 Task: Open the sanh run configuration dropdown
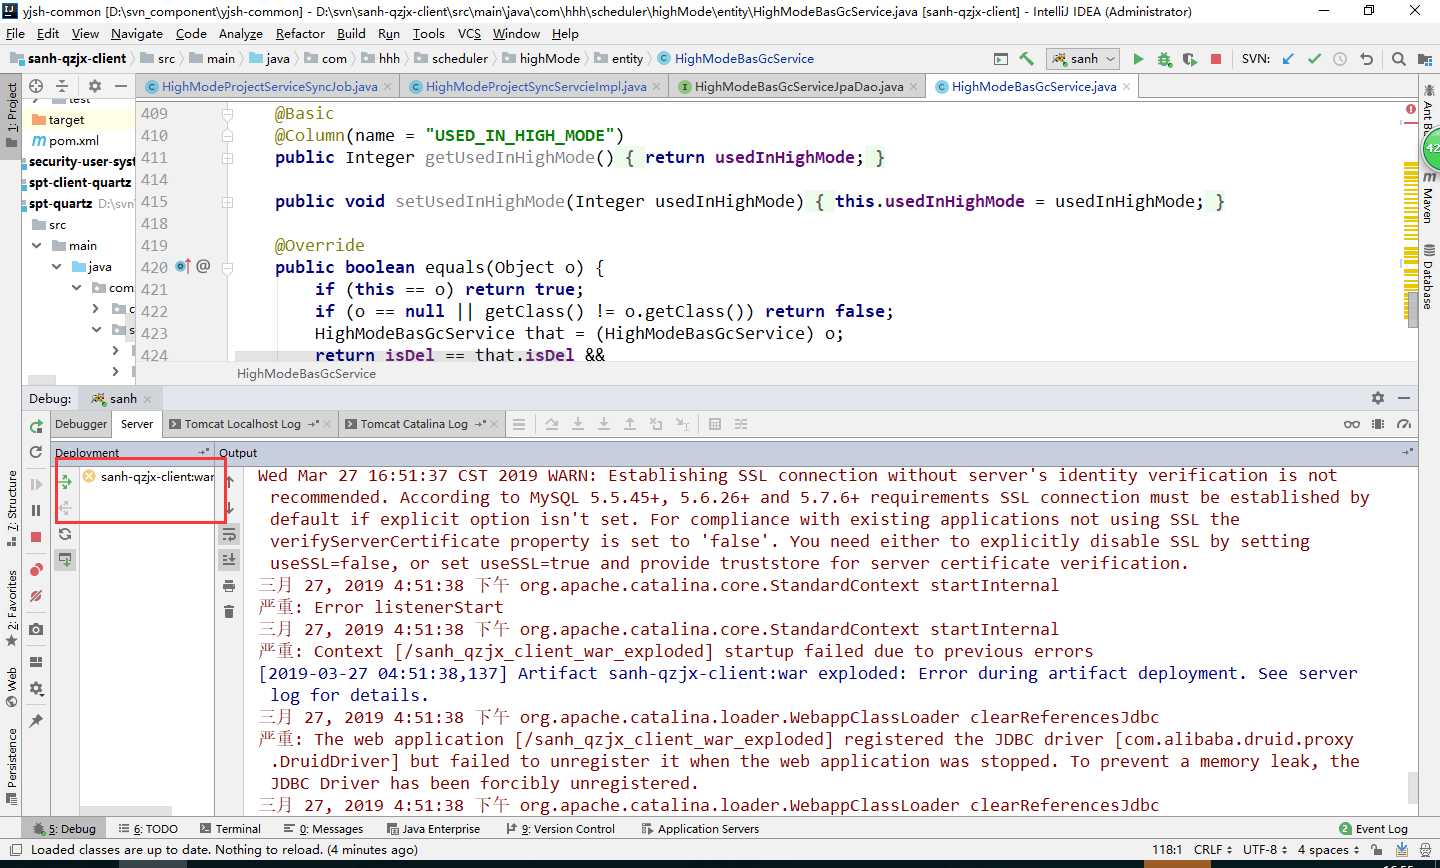pyautogui.click(x=1082, y=59)
